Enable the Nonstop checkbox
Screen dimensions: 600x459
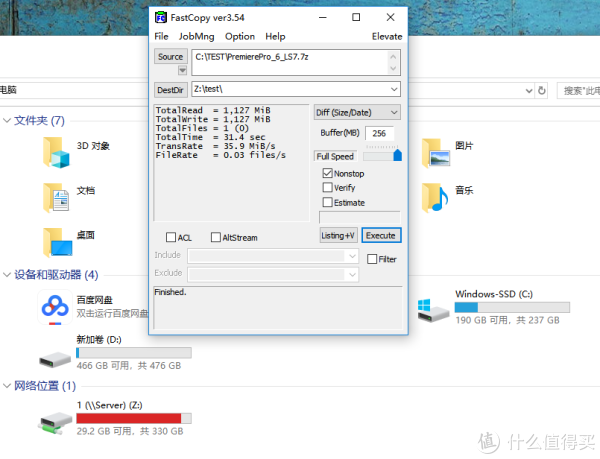[x=327, y=173]
